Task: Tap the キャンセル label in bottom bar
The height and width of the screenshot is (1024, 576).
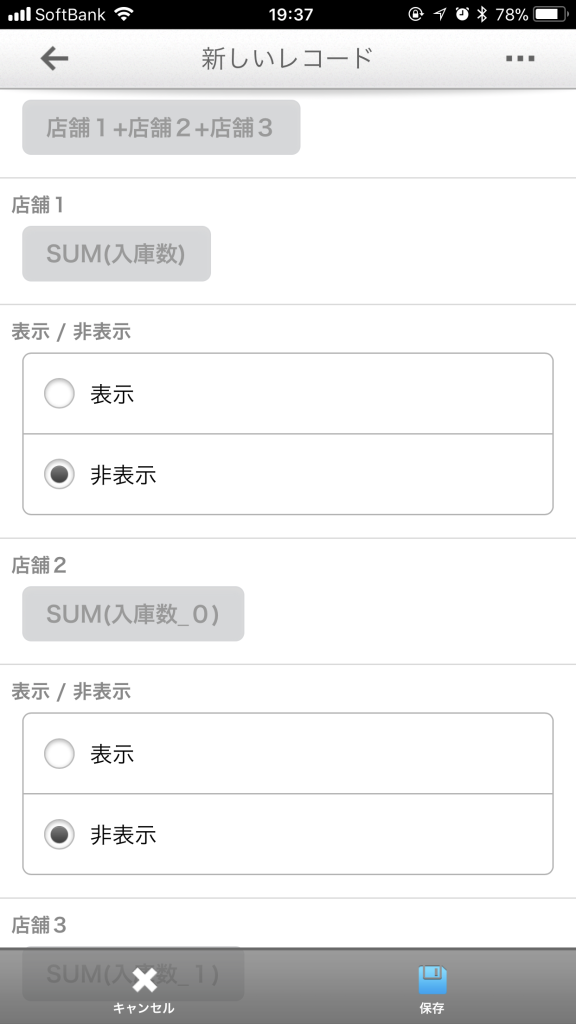Action: [144, 1008]
